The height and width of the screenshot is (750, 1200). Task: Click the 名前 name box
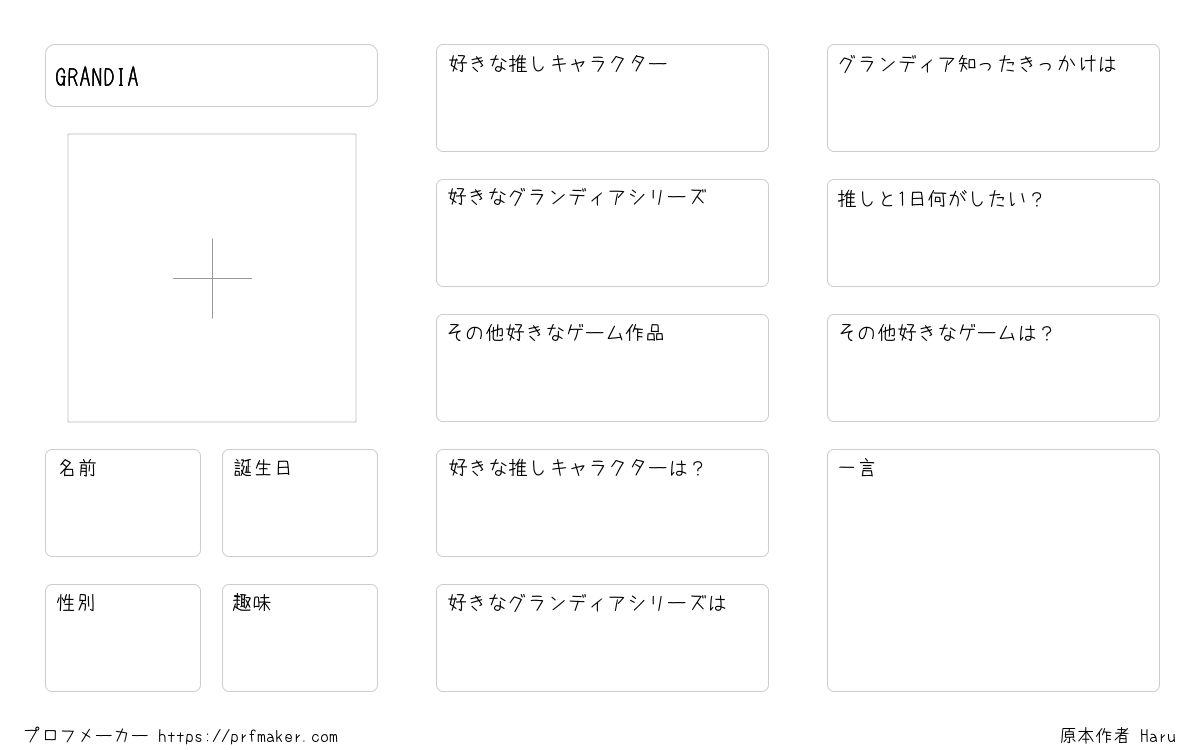click(123, 503)
